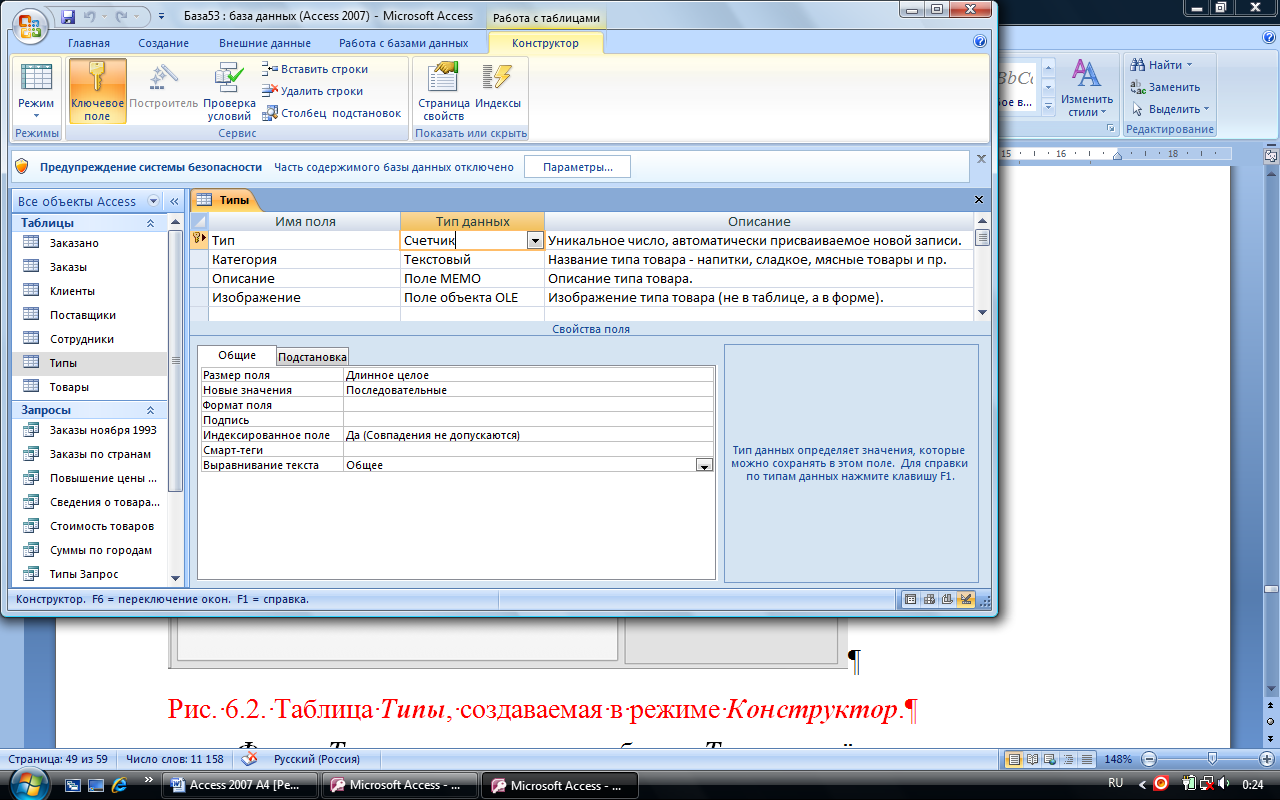Collapse the Запросы group
Image resolution: width=1280 pixels, height=800 pixels.
pyautogui.click(x=150, y=410)
